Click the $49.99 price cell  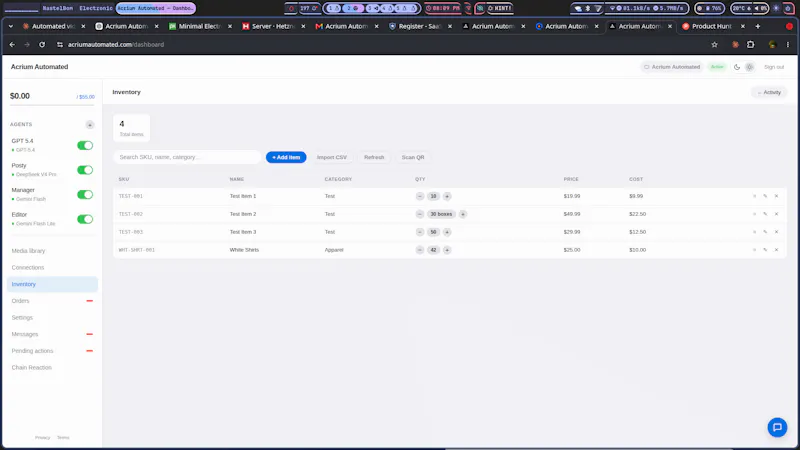point(572,214)
